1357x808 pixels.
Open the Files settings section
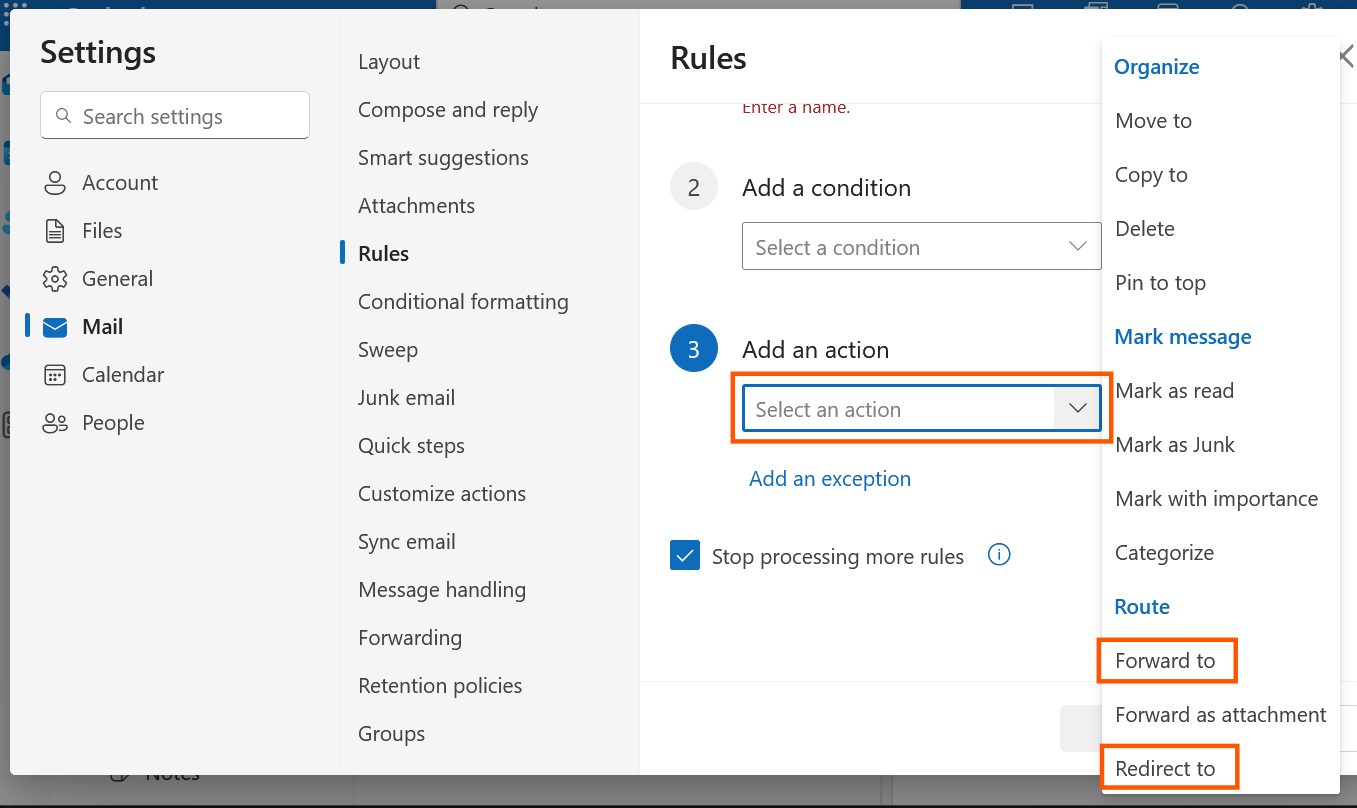point(102,231)
